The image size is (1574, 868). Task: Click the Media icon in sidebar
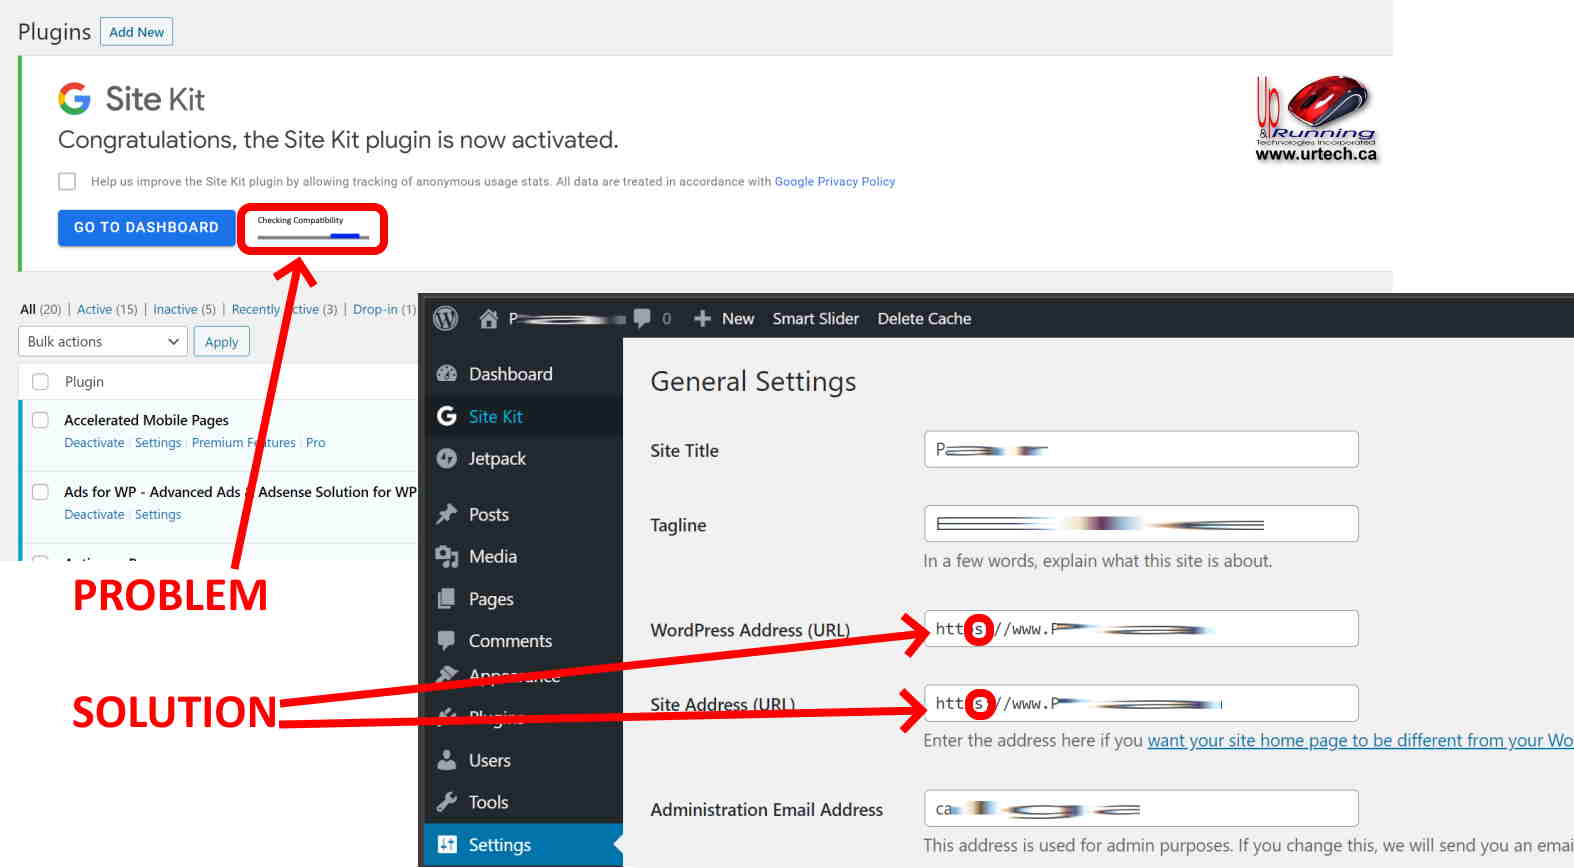click(447, 557)
